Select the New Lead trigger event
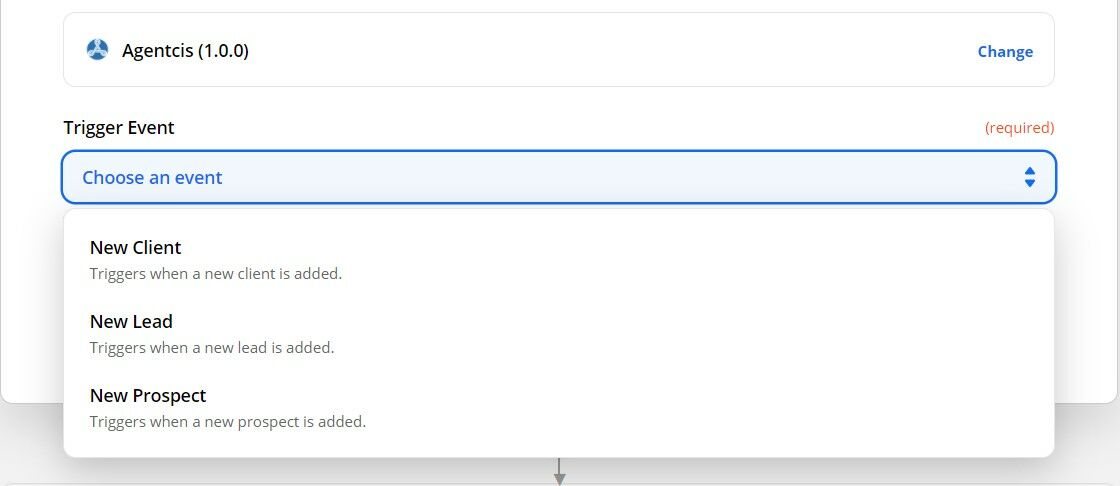 click(559, 334)
